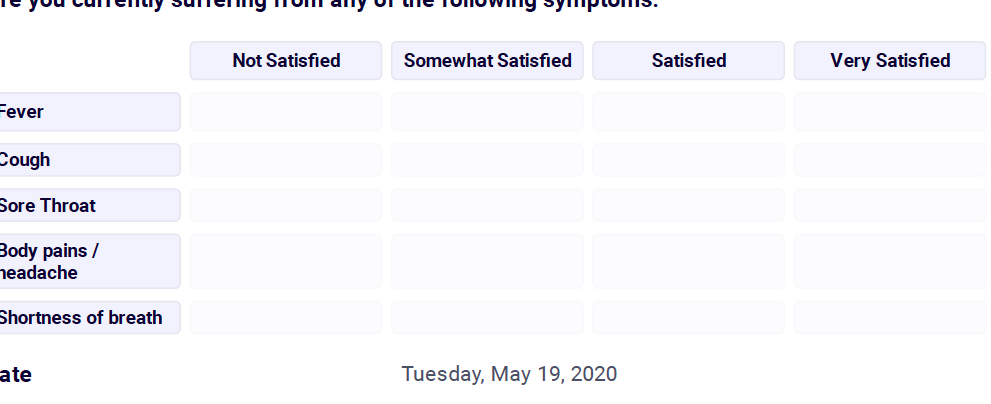The image size is (991, 404).
Task: Mark Not Satisfied for Shortness of breath
Action: [286, 318]
